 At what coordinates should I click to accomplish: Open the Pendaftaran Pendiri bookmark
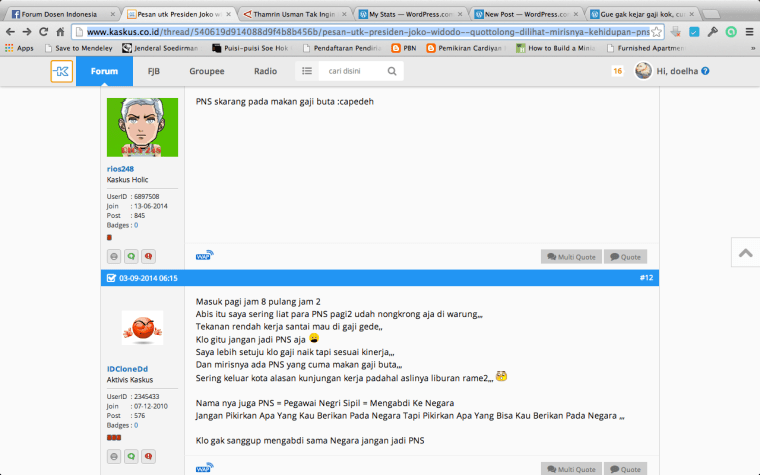342,48
